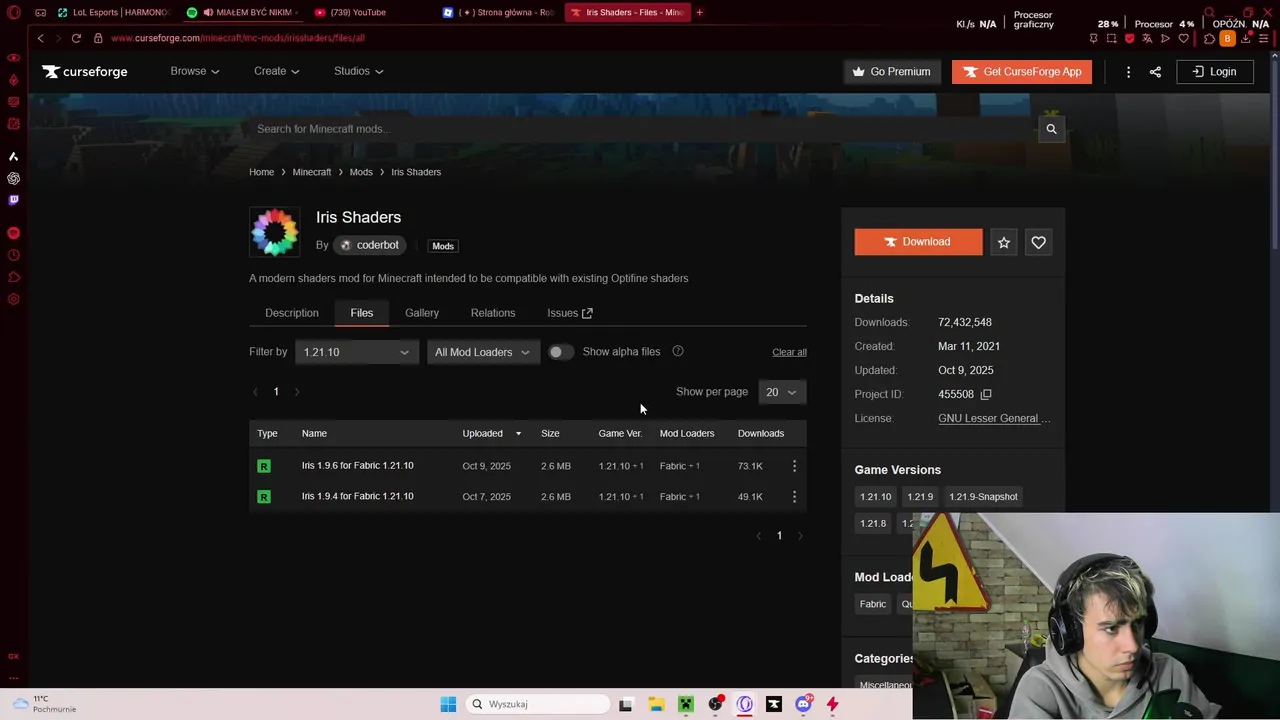Click the share icon in the CurseForge header

click(x=1155, y=72)
